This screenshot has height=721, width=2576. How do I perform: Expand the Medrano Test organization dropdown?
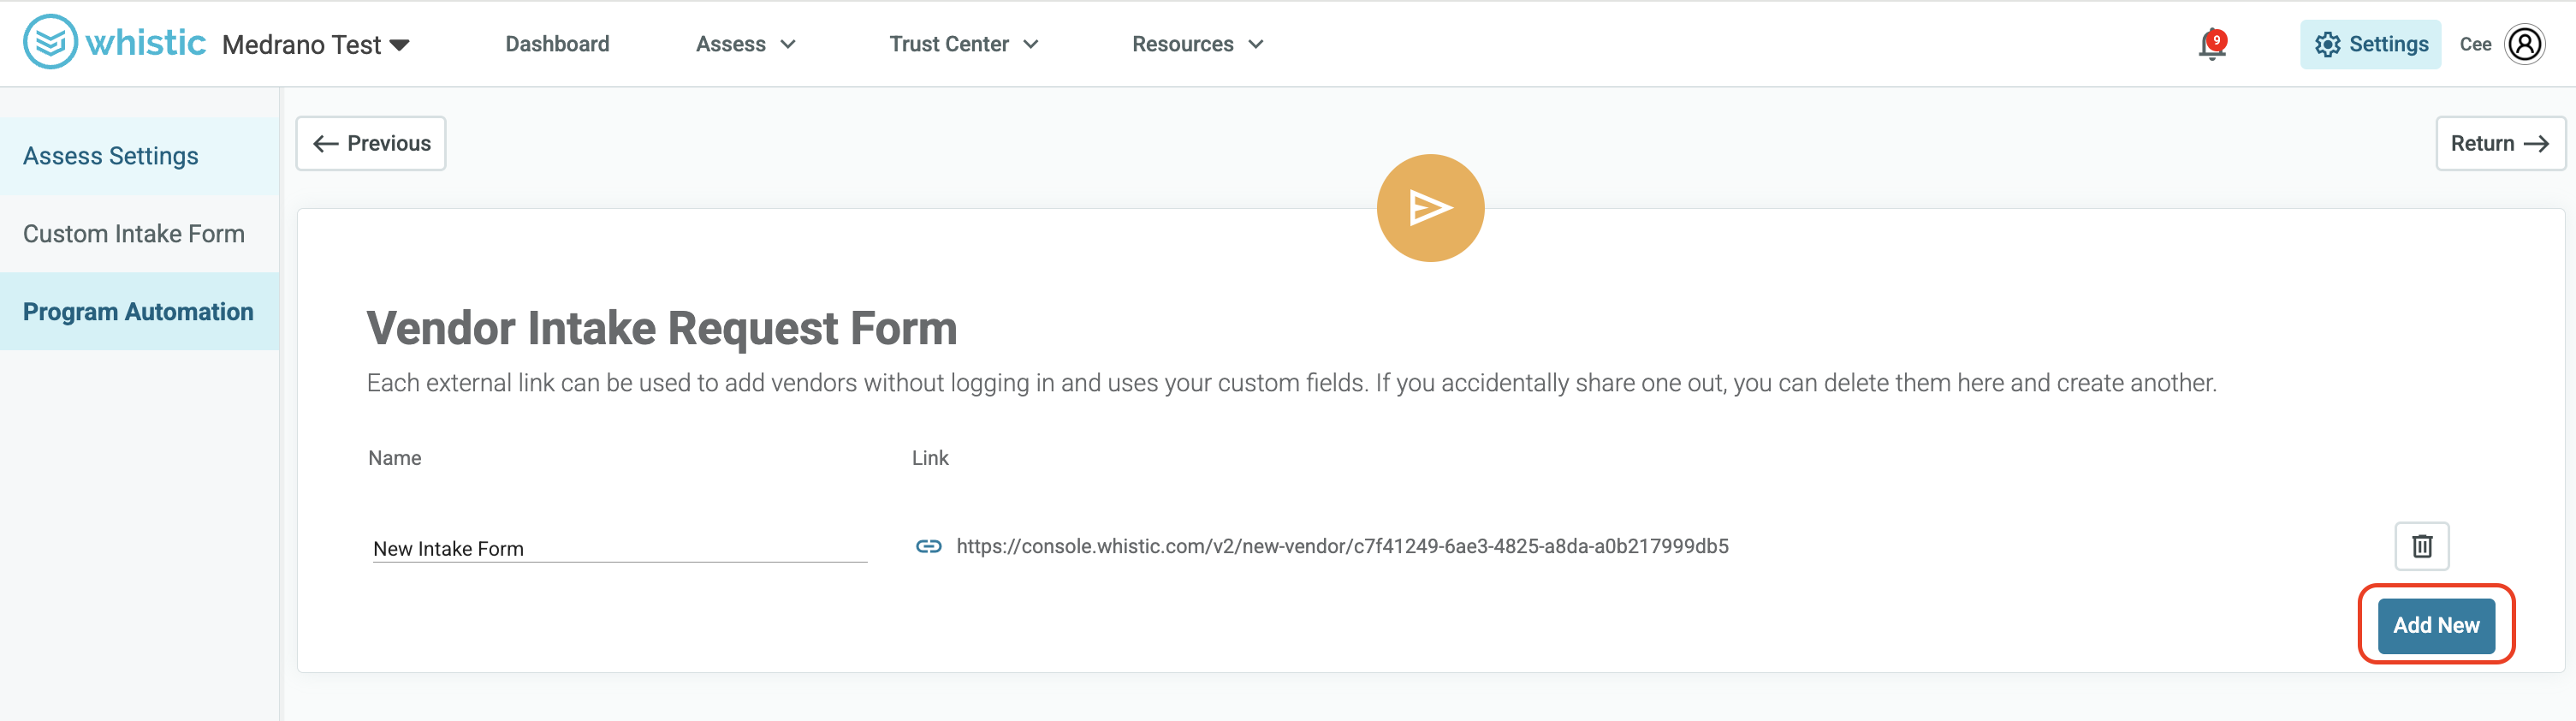click(316, 45)
